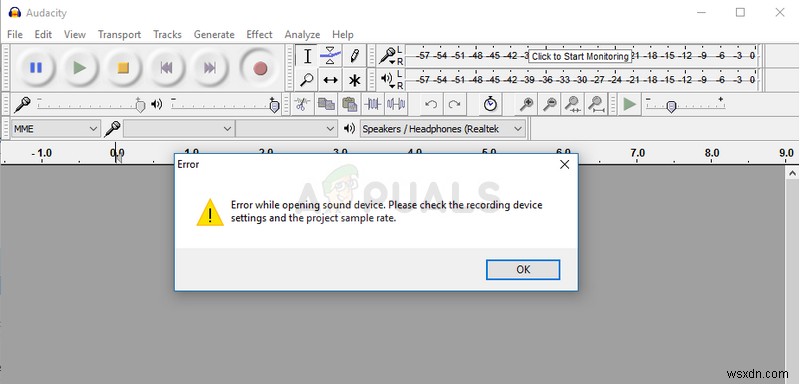Skip to end with forward button
Image resolution: width=800 pixels, height=384 pixels.
pyautogui.click(x=209, y=67)
